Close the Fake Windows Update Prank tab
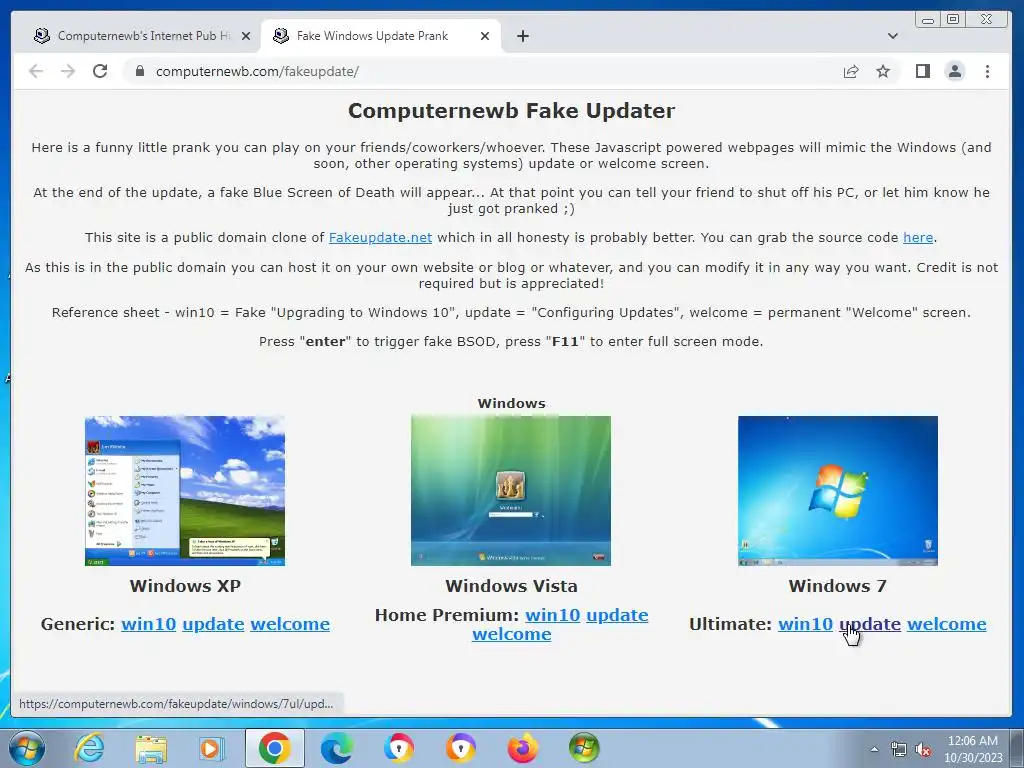This screenshot has width=1024, height=768. (485, 36)
